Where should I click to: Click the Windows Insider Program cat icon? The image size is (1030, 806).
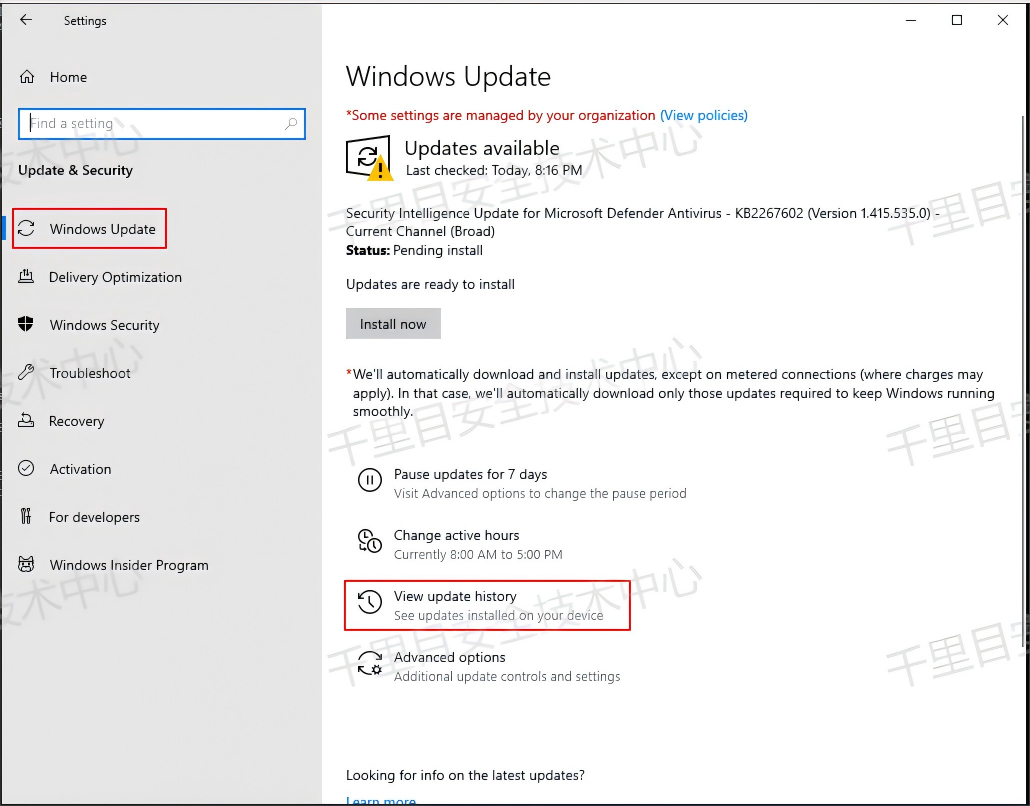click(x=26, y=564)
